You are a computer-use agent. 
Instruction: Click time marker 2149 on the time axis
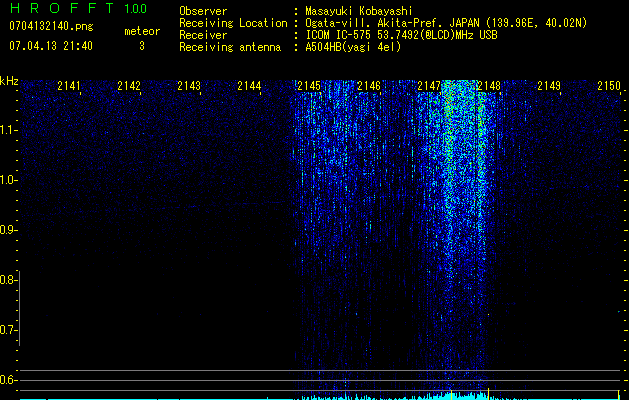(x=549, y=86)
